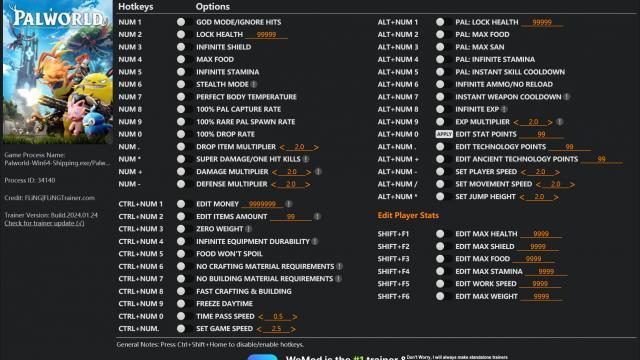This screenshot has height=360, width=640.
Task: Increase Drop Item Multiplier with right arrow
Action: point(316,147)
